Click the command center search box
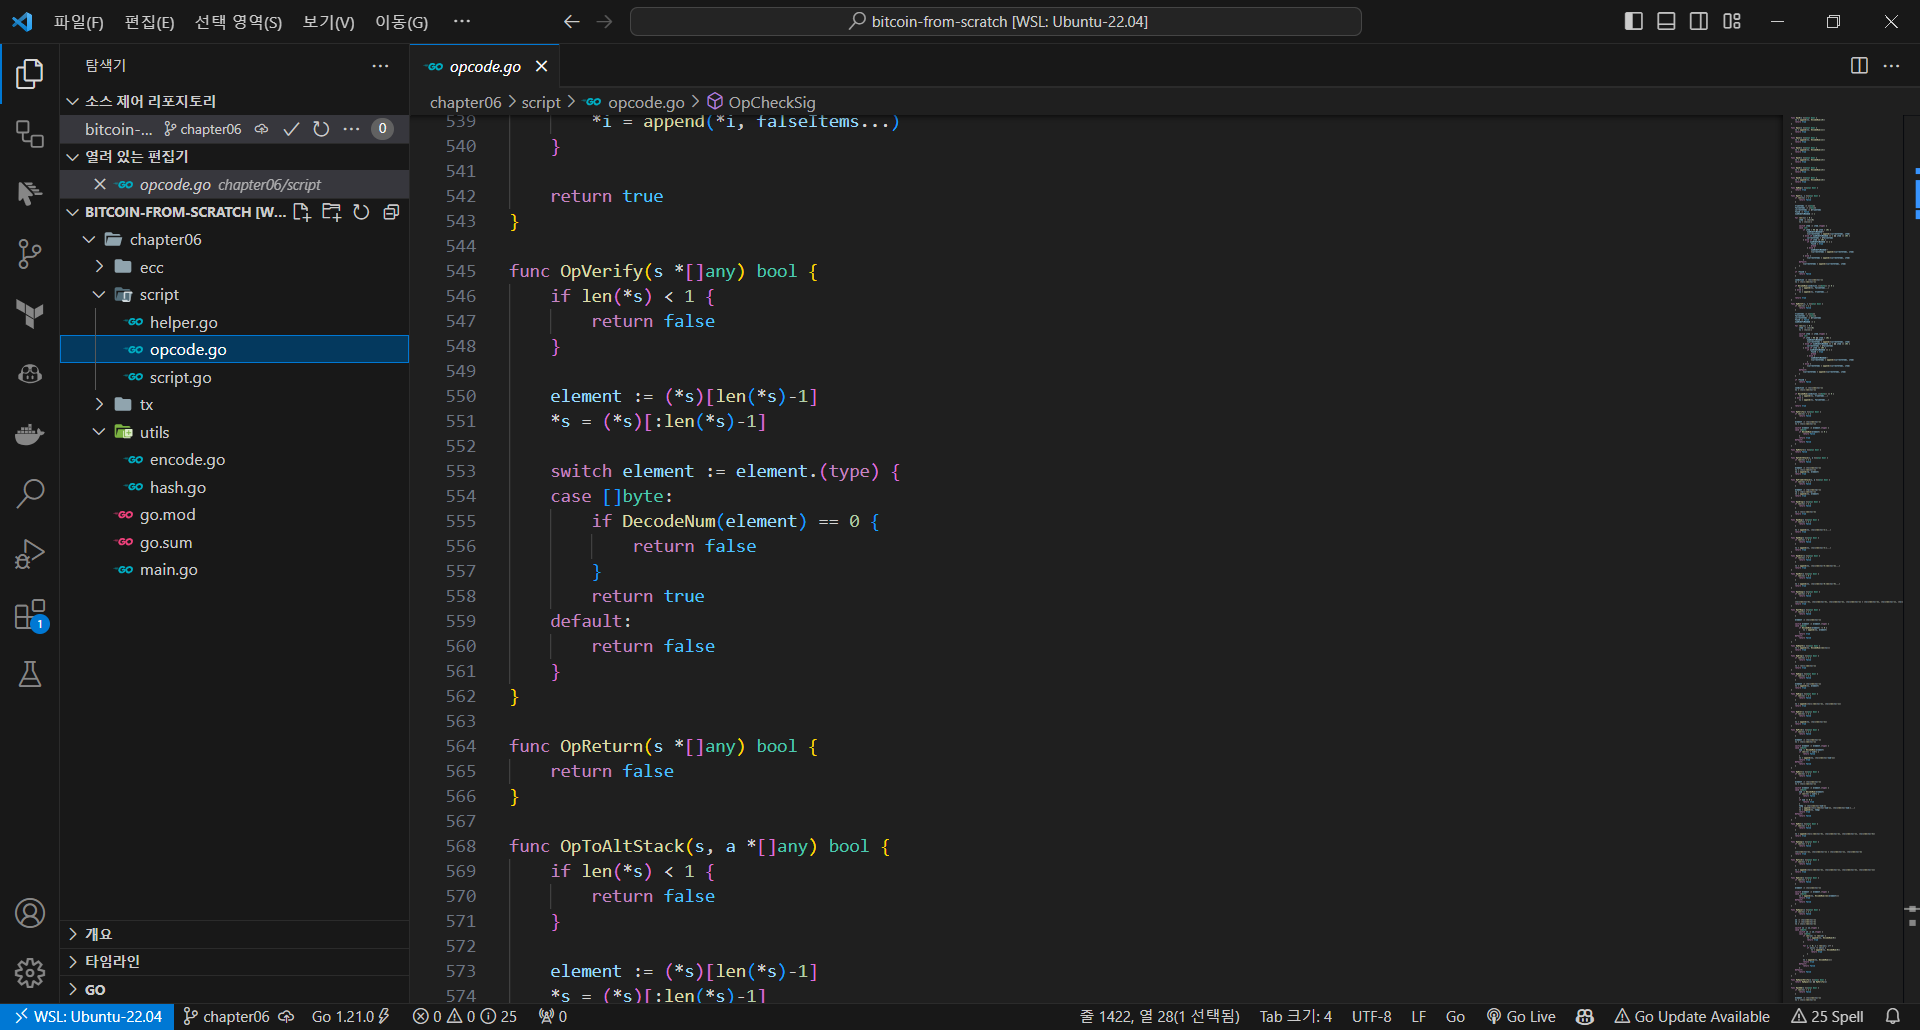Image resolution: width=1920 pixels, height=1030 pixels. click(995, 21)
